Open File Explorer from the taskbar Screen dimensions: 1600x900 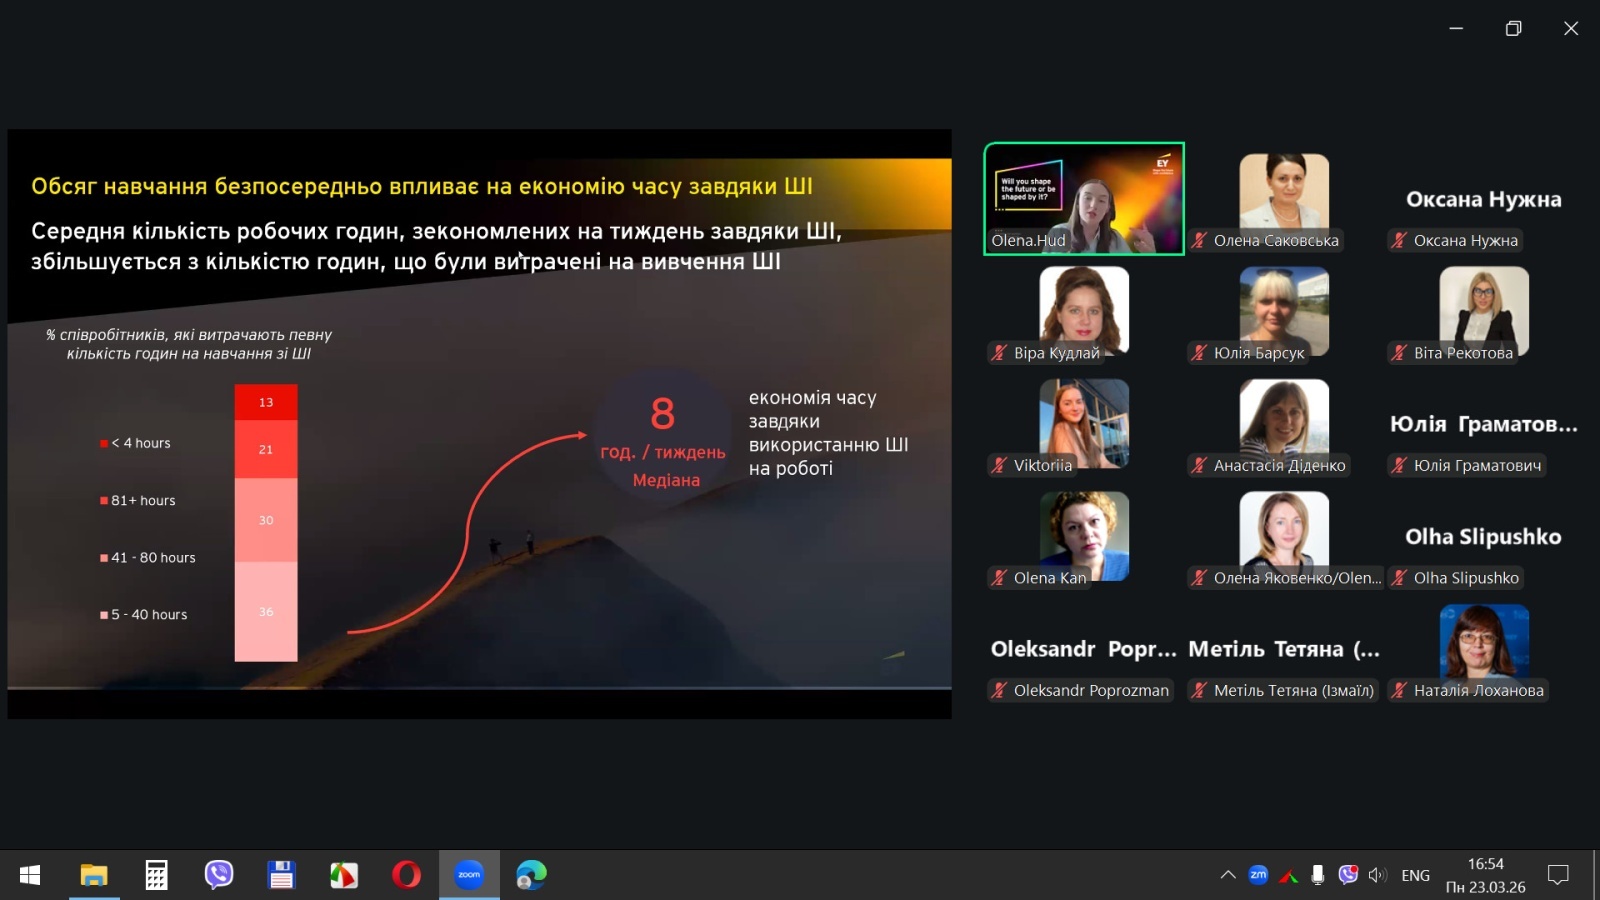coord(94,875)
